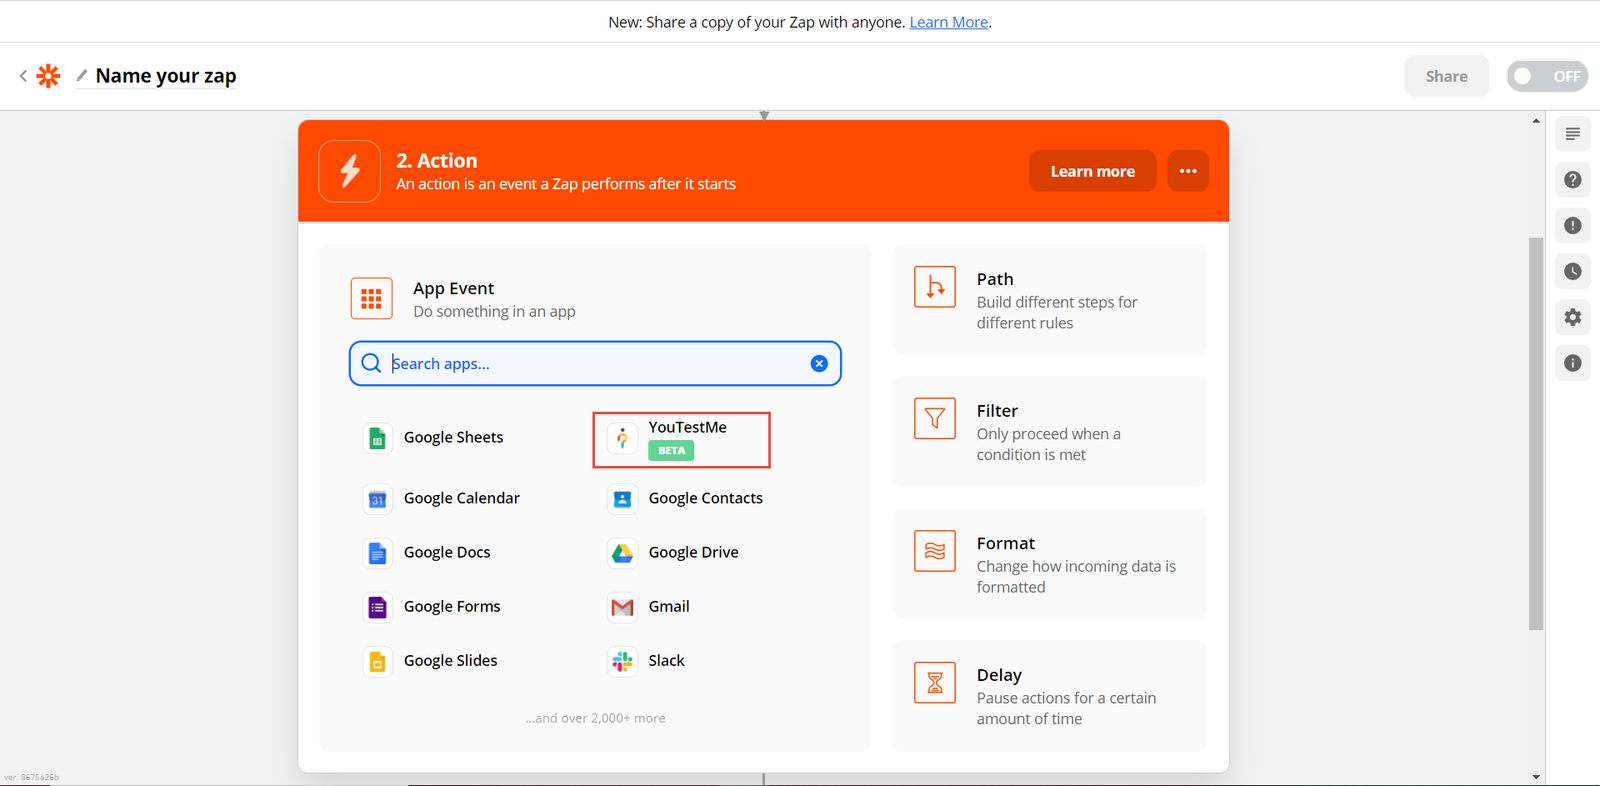
Task: Click the Zapier asterisk logo
Action: point(48,76)
